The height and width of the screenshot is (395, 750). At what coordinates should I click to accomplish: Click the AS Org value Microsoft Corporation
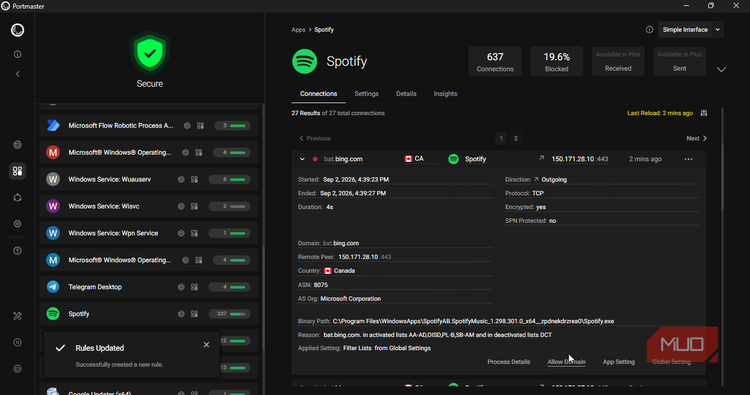[351, 299]
